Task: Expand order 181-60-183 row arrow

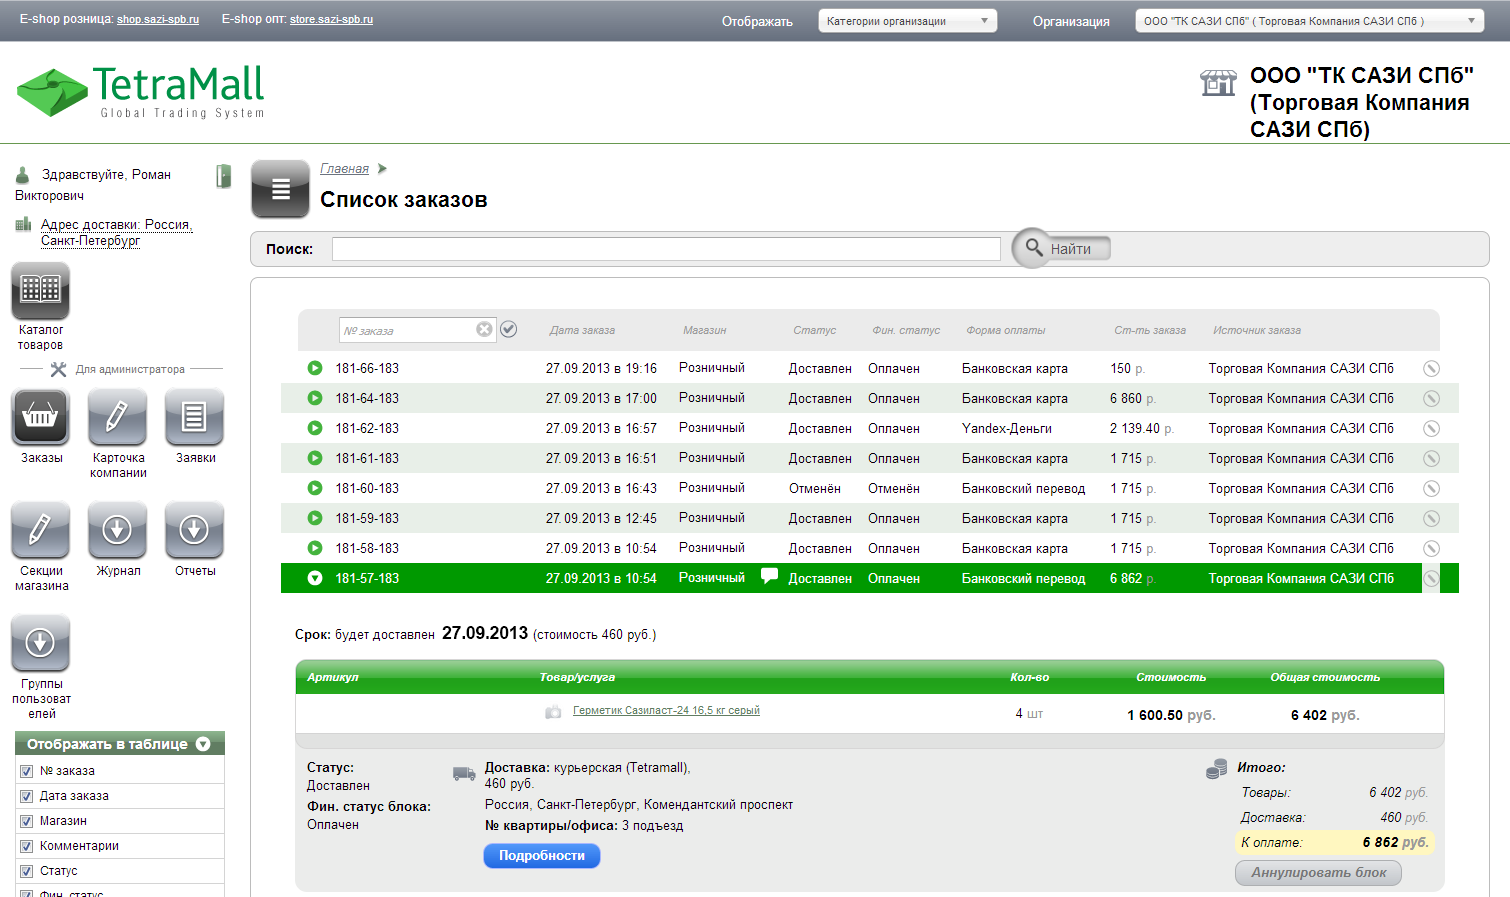Action: pos(315,488)
